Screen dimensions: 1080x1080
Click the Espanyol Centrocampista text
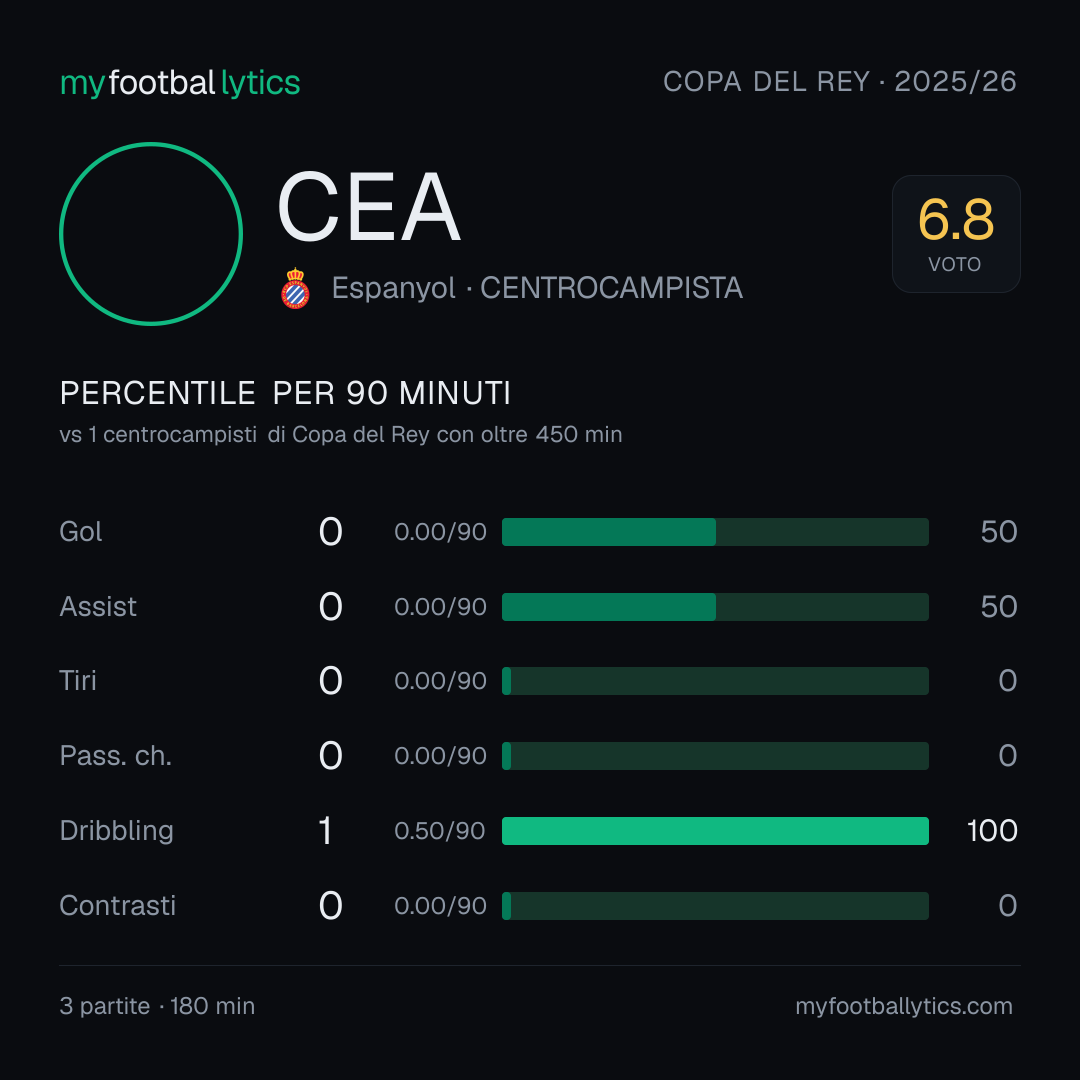[537, 288]
